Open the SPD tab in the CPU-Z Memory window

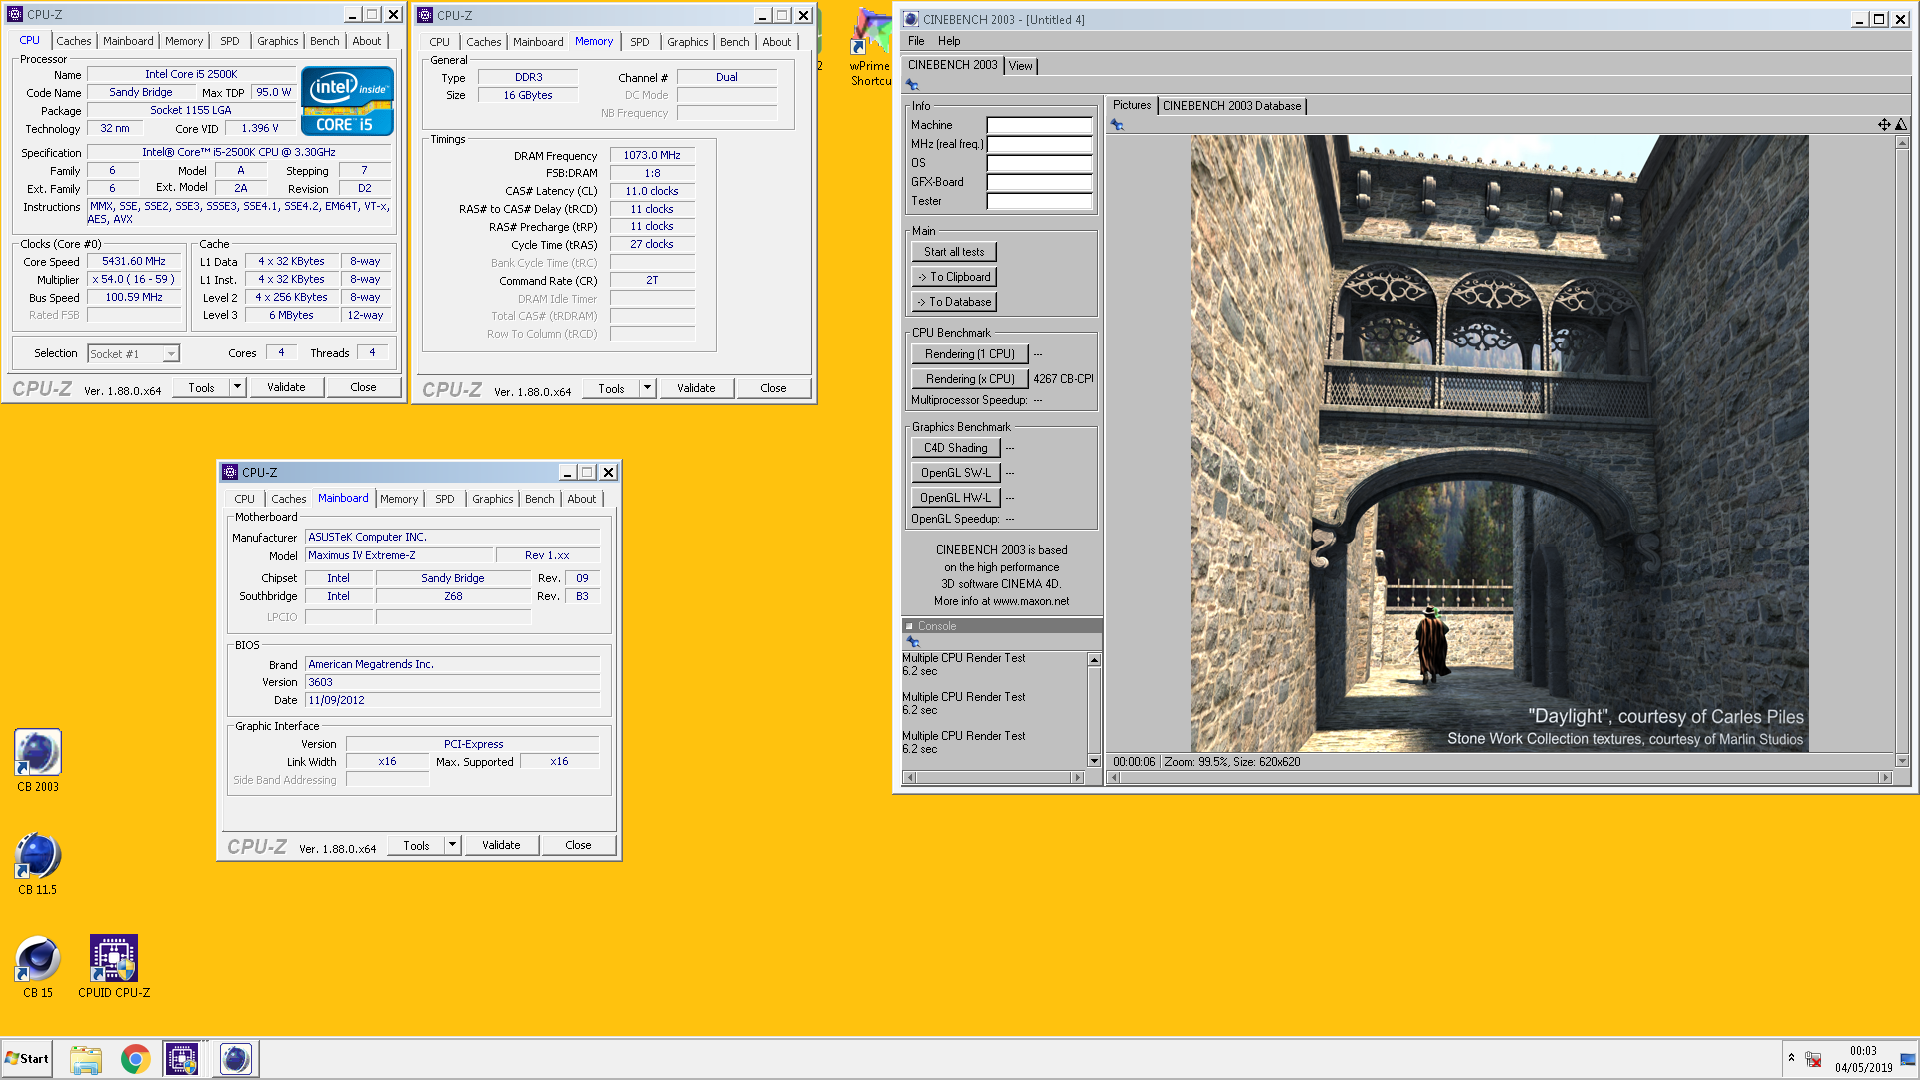pyautogui.click(x=640, y=42)
